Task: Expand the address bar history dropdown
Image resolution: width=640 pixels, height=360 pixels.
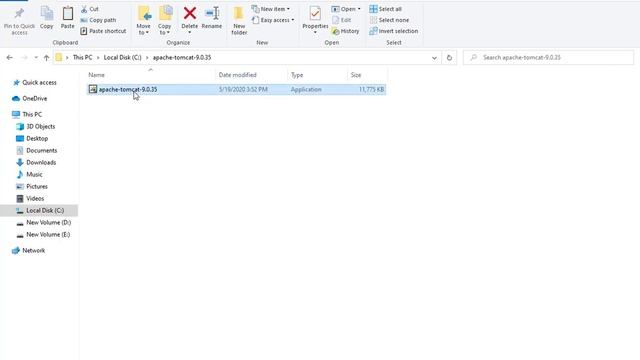Action: (x=434, y=58)
